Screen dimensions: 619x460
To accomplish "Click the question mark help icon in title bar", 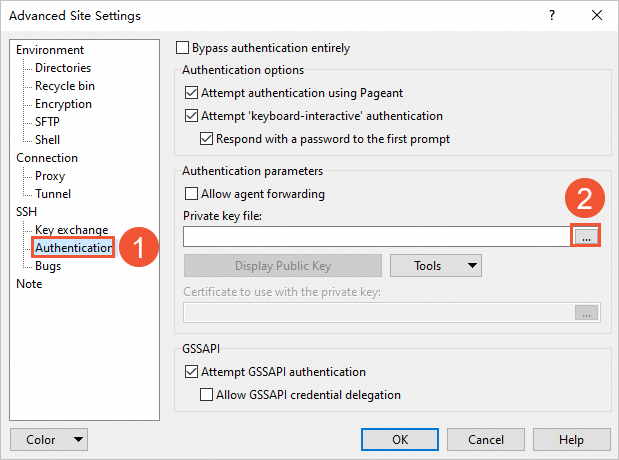I will pos(552,15).
